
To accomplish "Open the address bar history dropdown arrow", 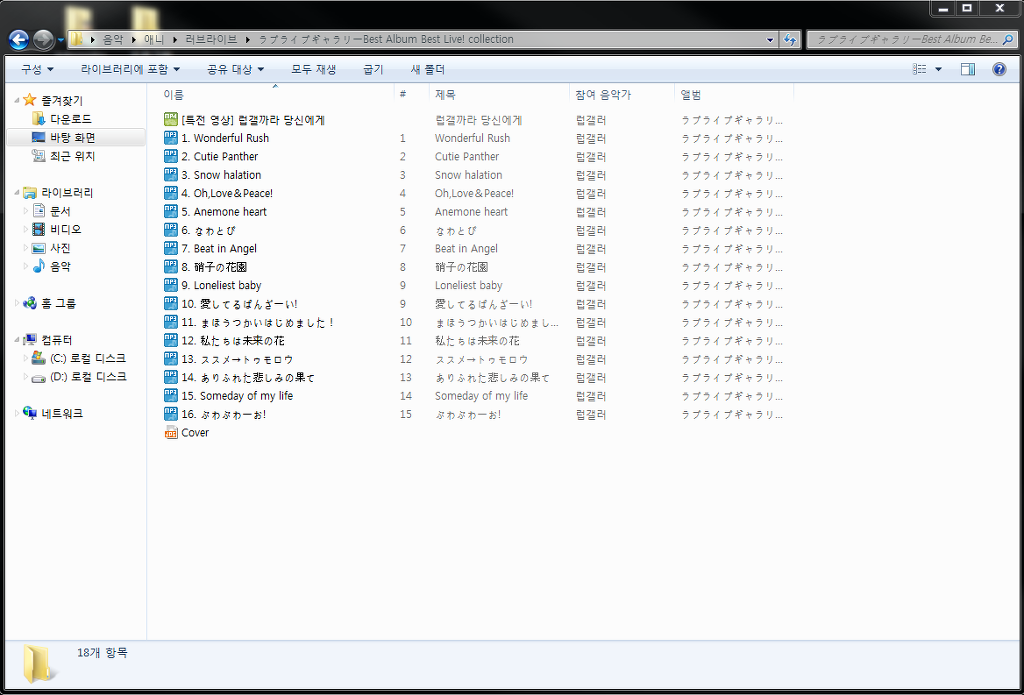I will (771, 39).
